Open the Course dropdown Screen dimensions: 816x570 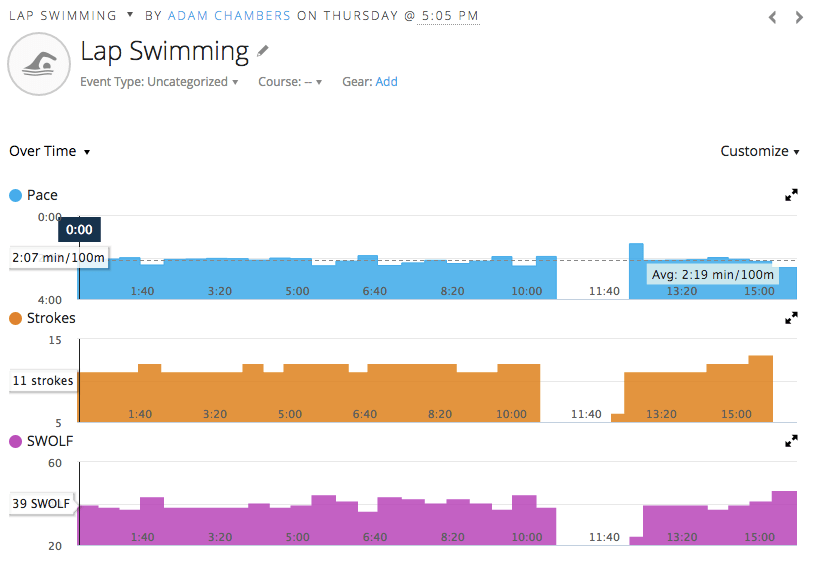(x=290, y=82)
